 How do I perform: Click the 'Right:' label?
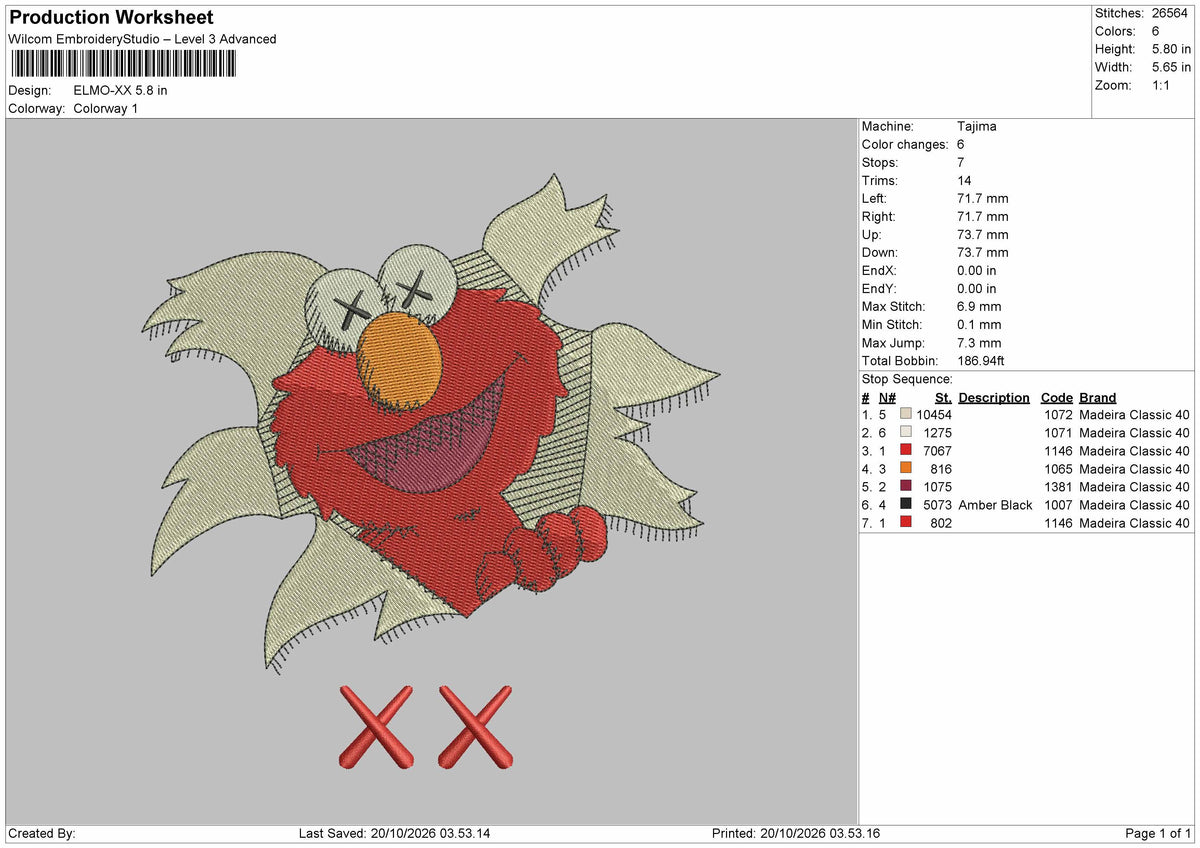(x=879, y=216)
